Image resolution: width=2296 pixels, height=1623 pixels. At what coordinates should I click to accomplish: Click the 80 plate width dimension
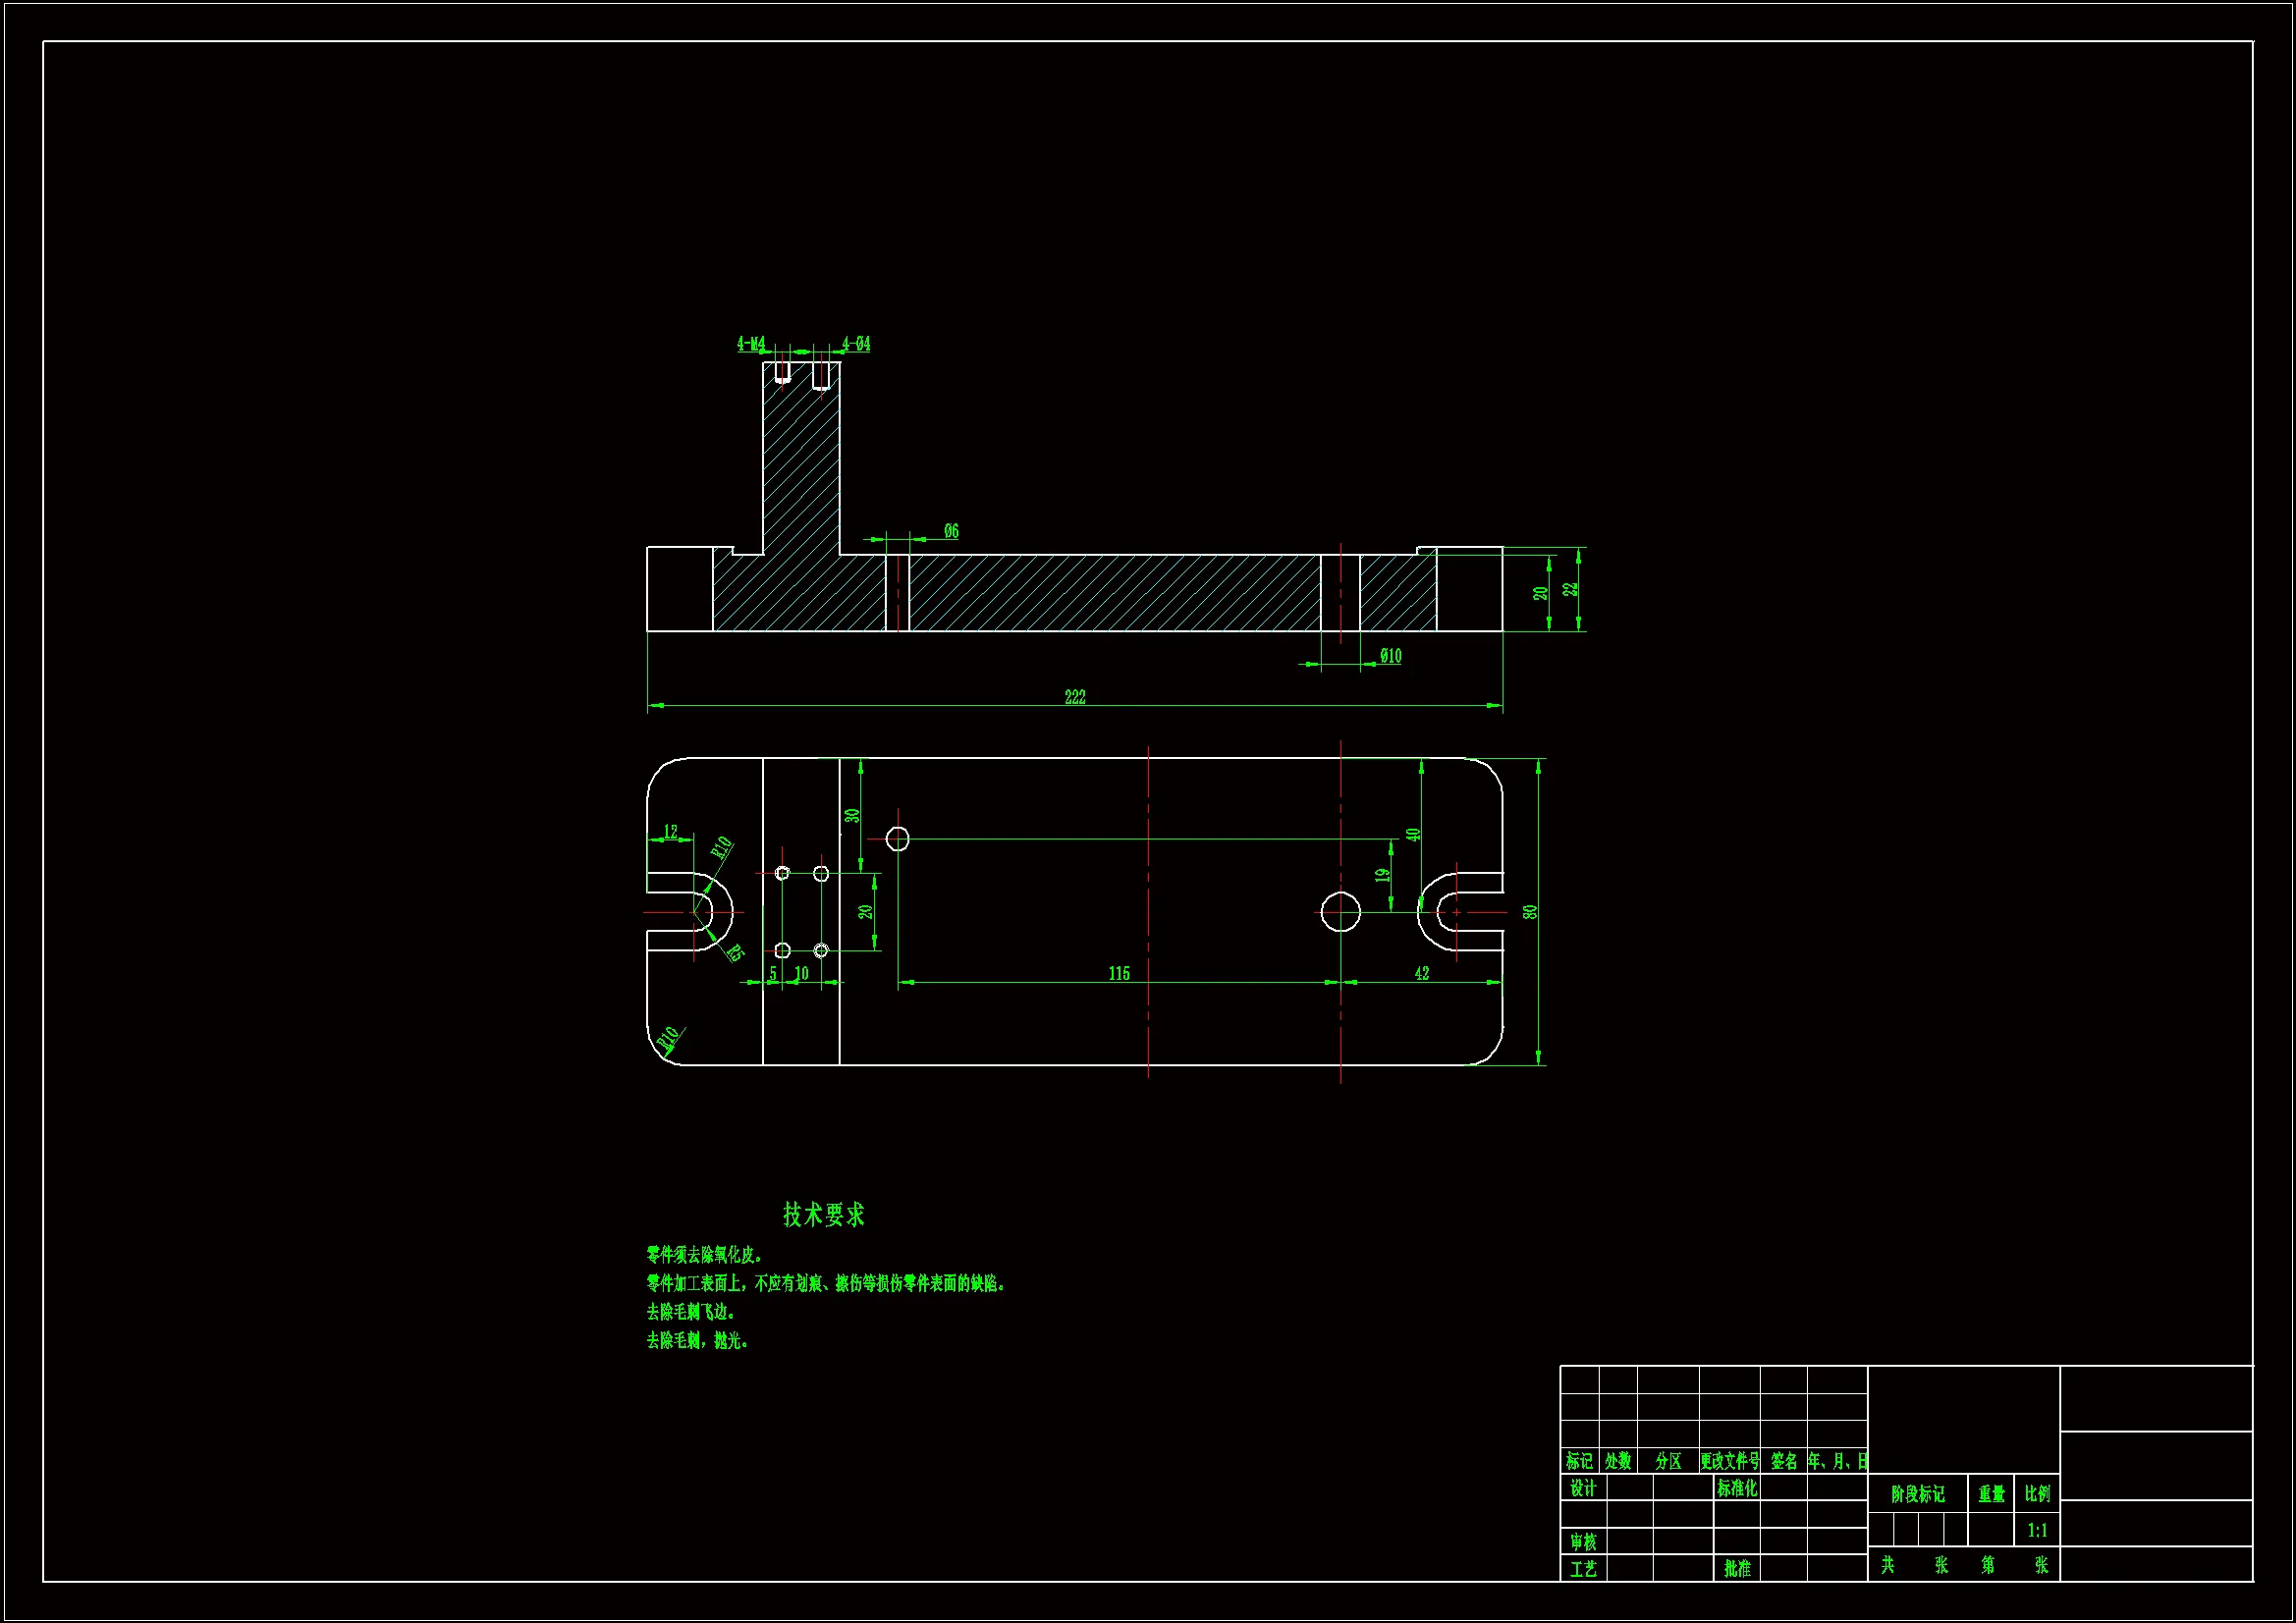click(1530, 912)
